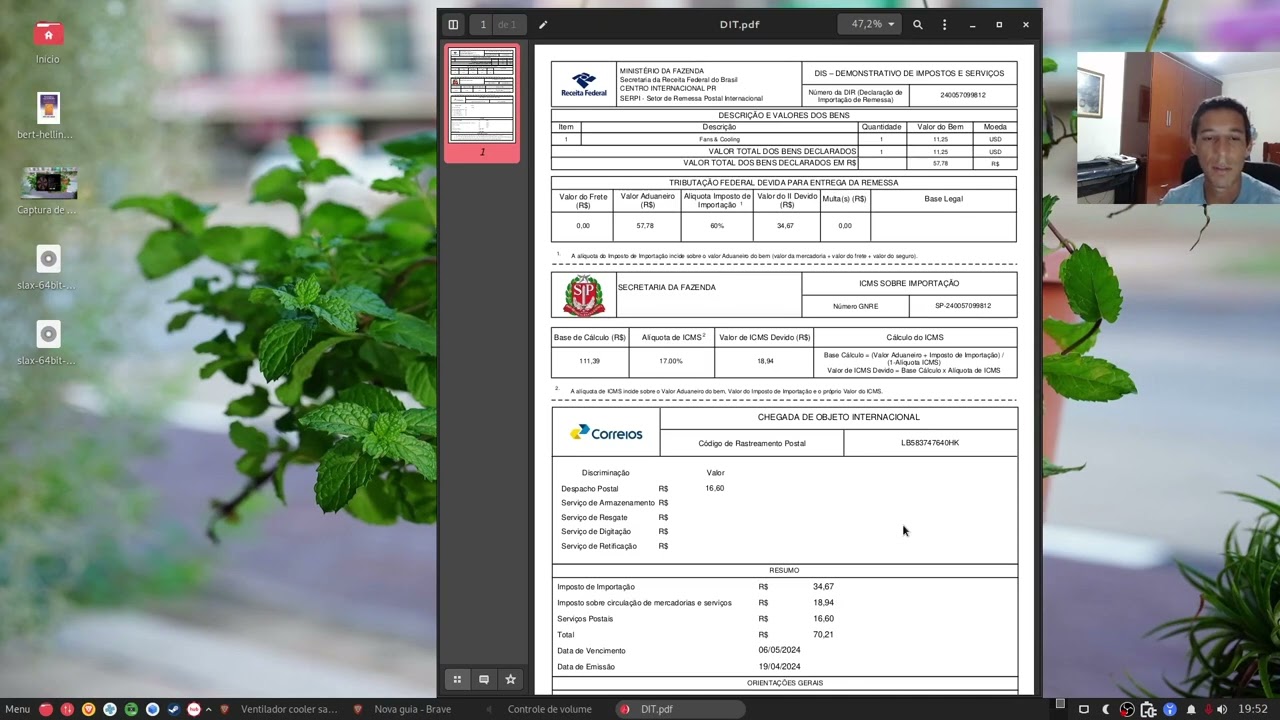Screen dimensions: 1280x720
Task: Click the small square workspace switcher in taskbar
Action: [1060, 704]
